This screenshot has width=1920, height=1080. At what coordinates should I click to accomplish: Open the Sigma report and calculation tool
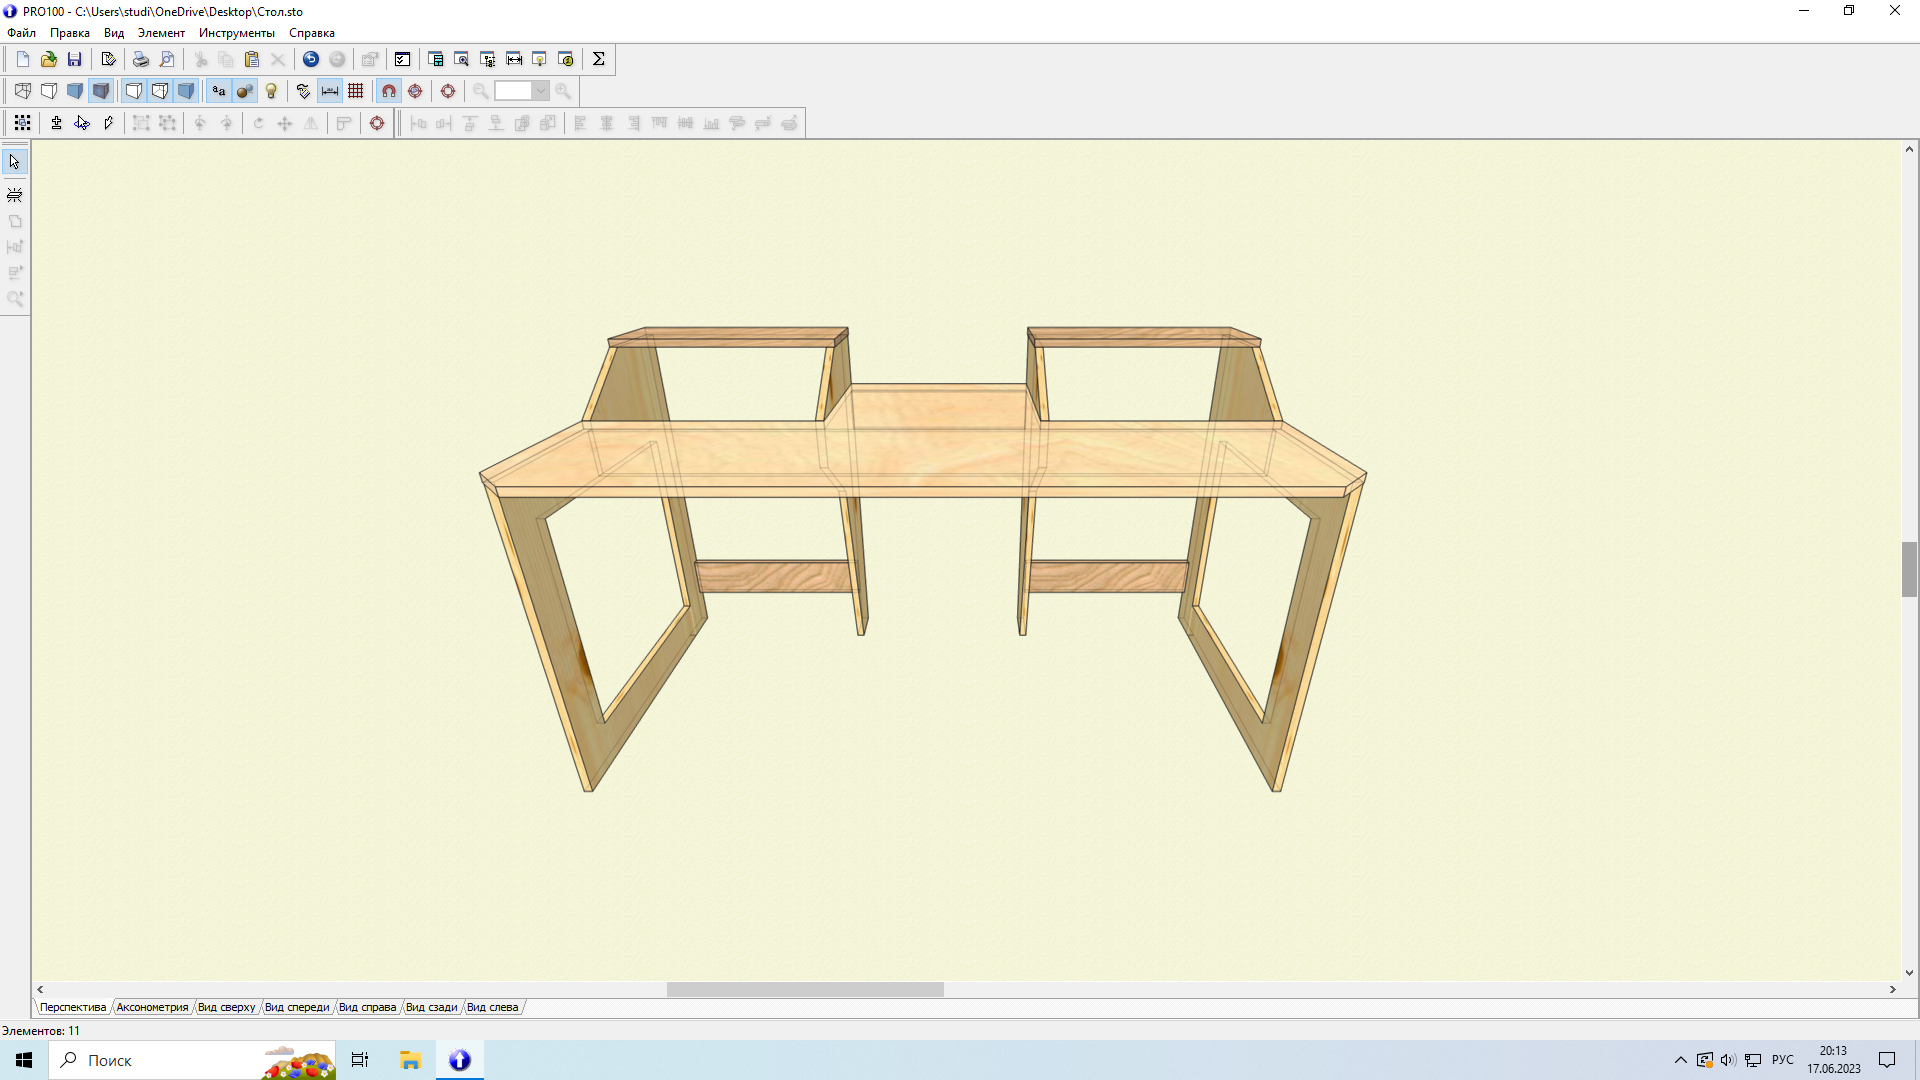coord(598,59)
